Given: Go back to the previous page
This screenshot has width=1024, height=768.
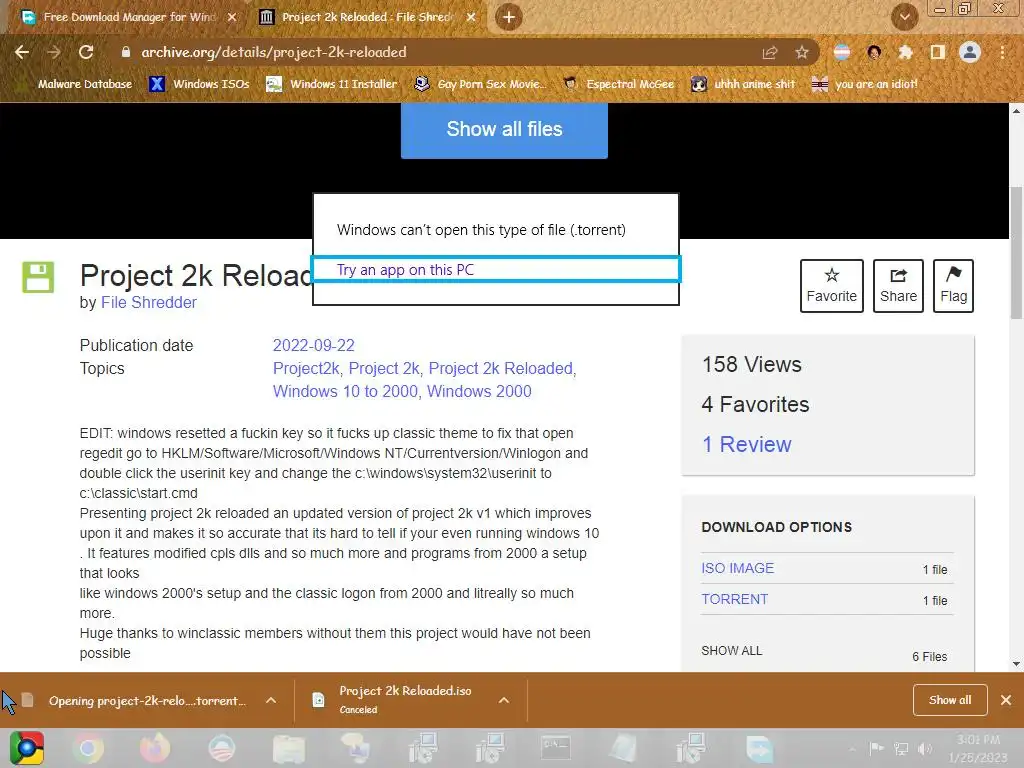Looking at the screenshot, I should [x=22, y=52].
